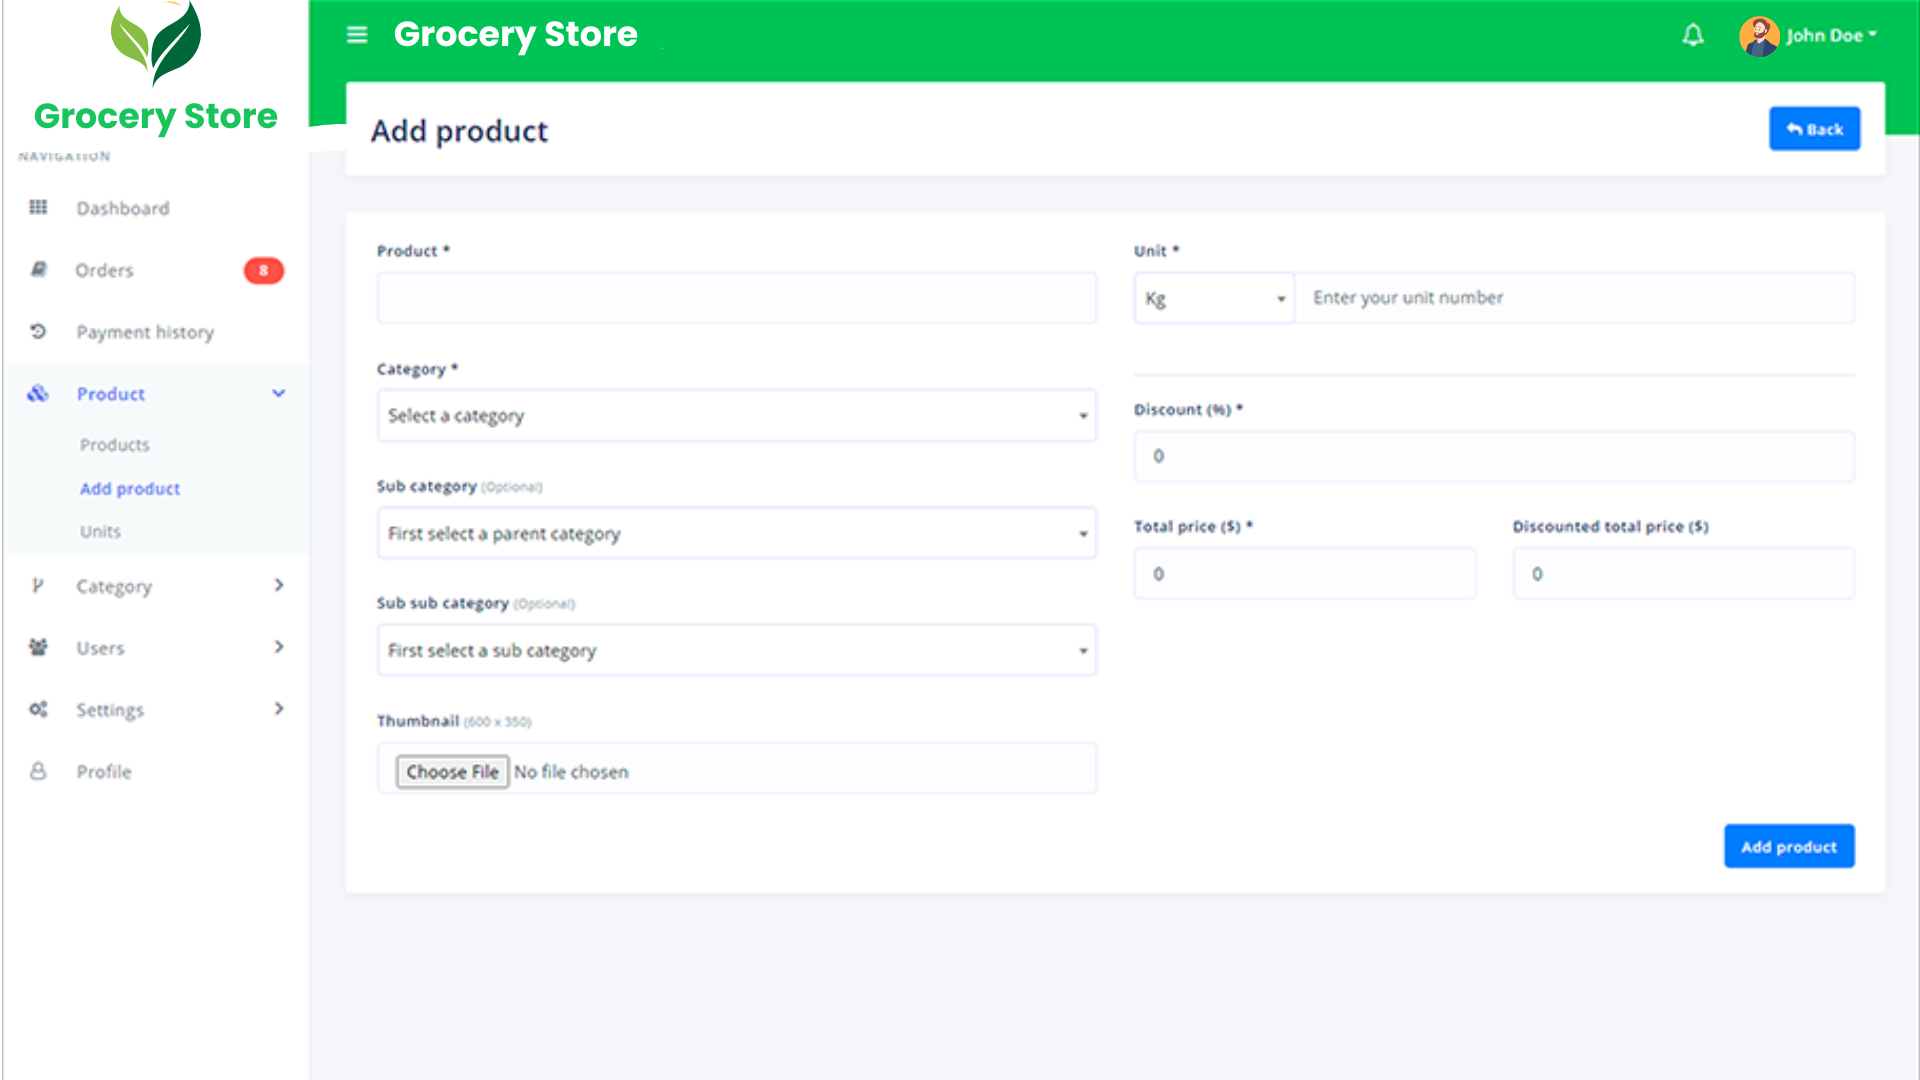Open the Sub category parent dropdown

[x=736, y=533]
